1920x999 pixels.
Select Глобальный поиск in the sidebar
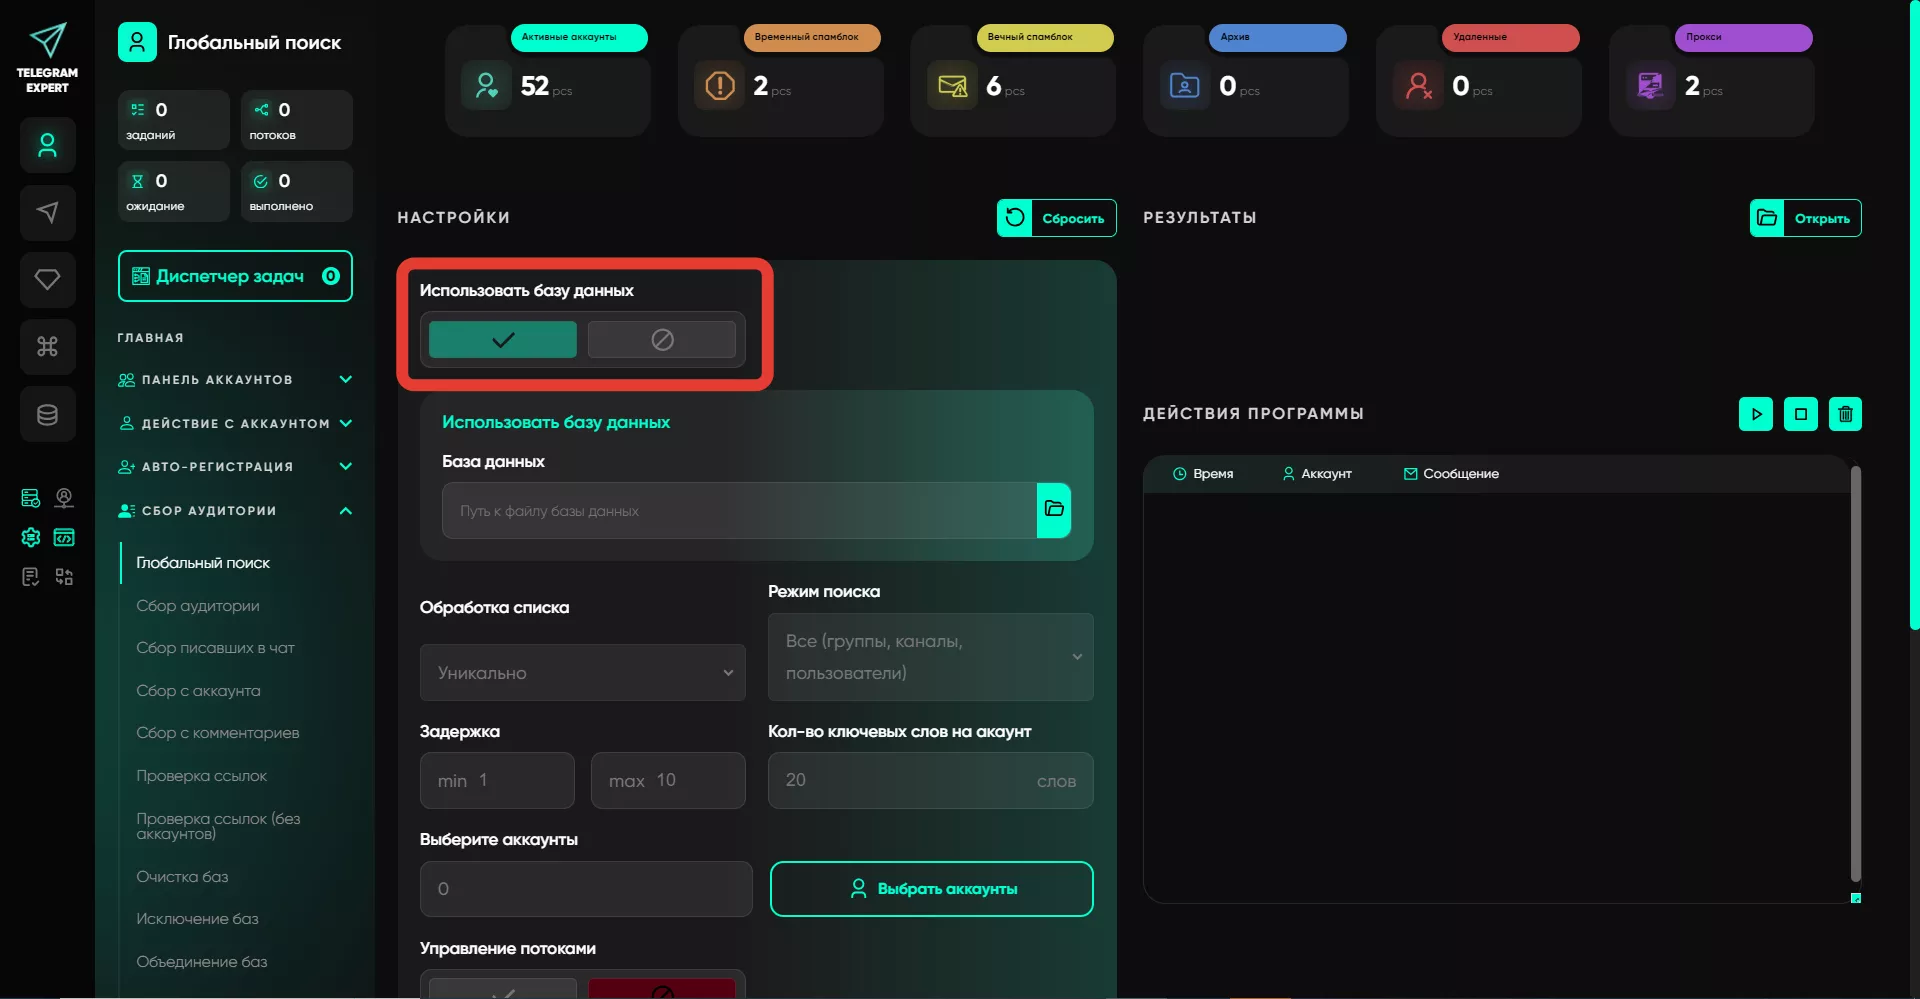point(203,563)
